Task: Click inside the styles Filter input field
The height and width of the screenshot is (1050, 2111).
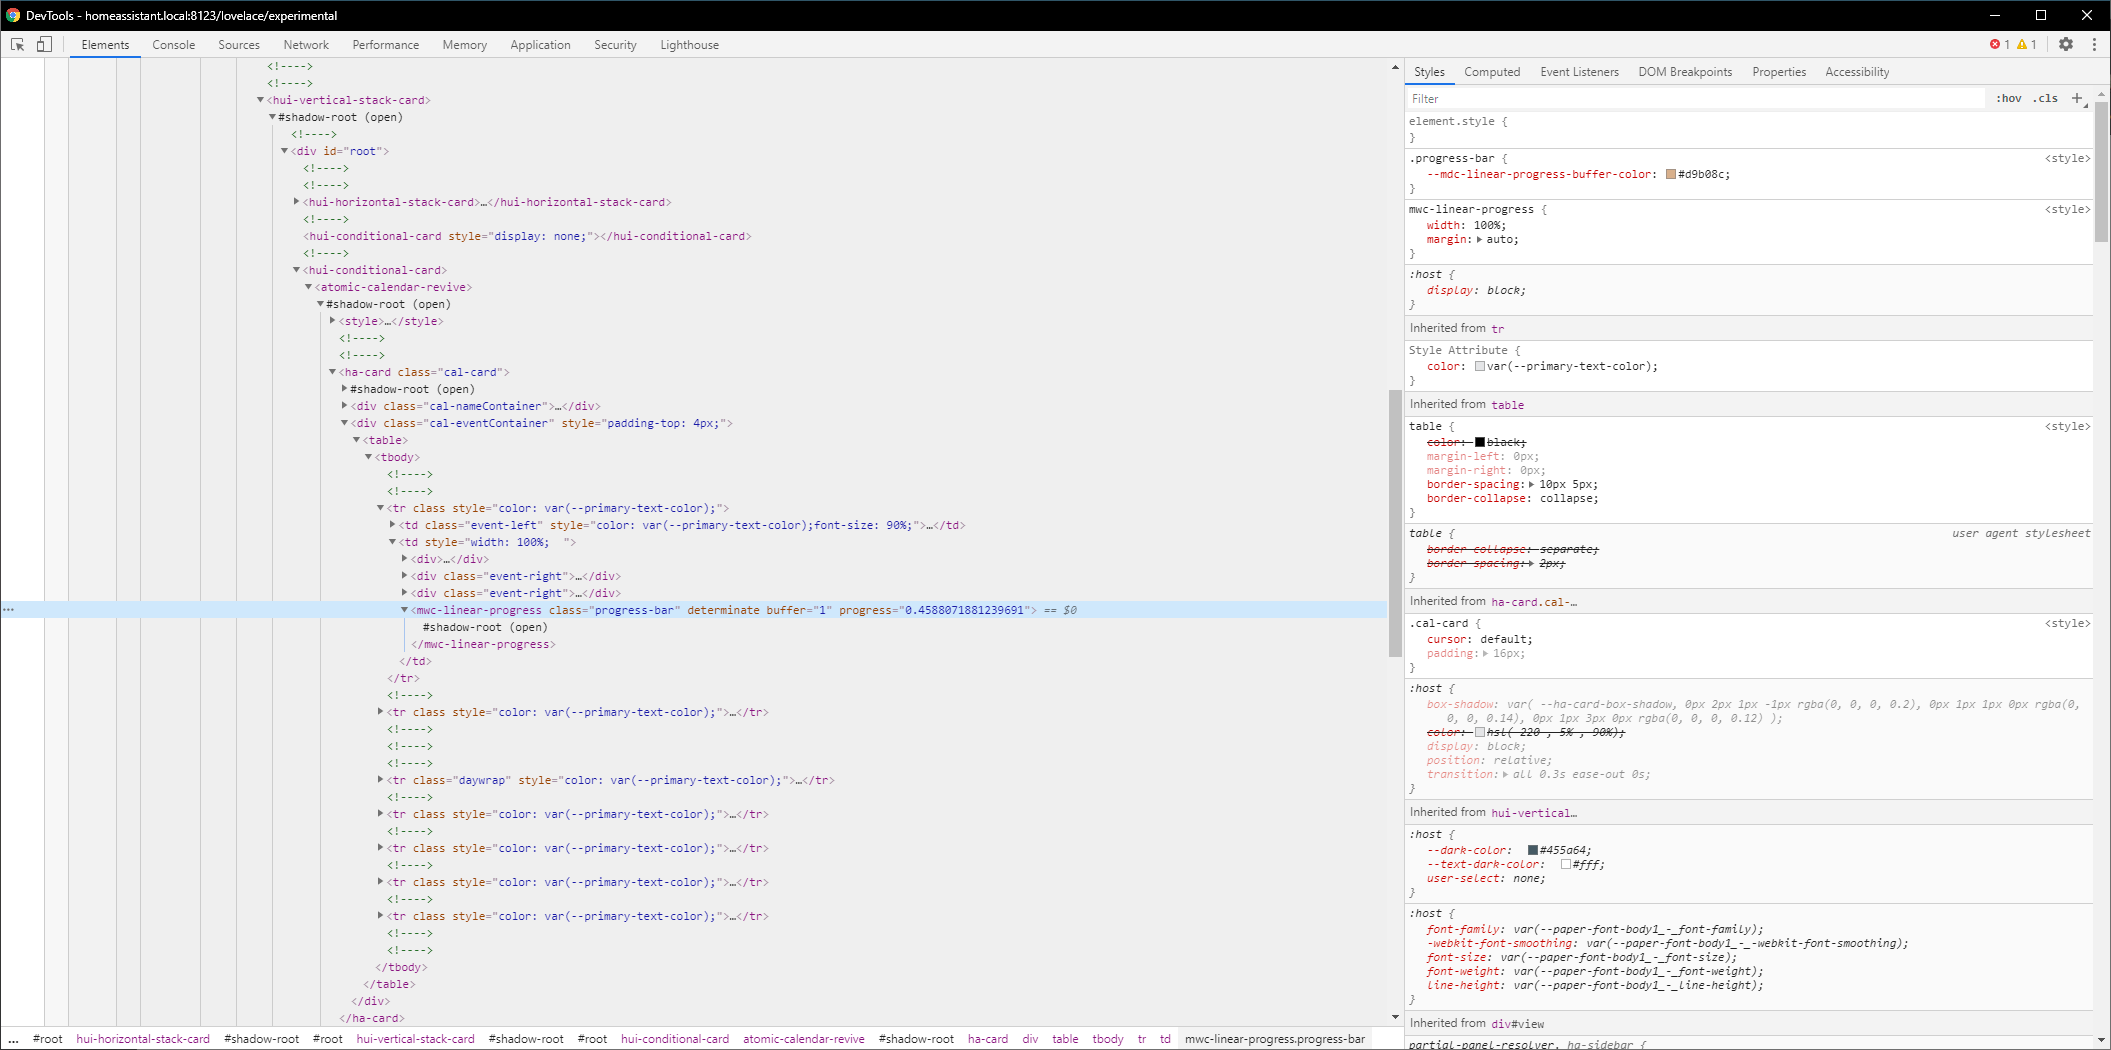Action: (1600, 98)
